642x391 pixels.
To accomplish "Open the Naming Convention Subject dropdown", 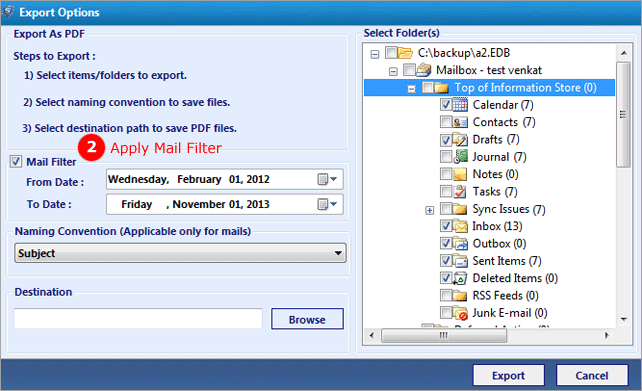I will pos(338,253).
